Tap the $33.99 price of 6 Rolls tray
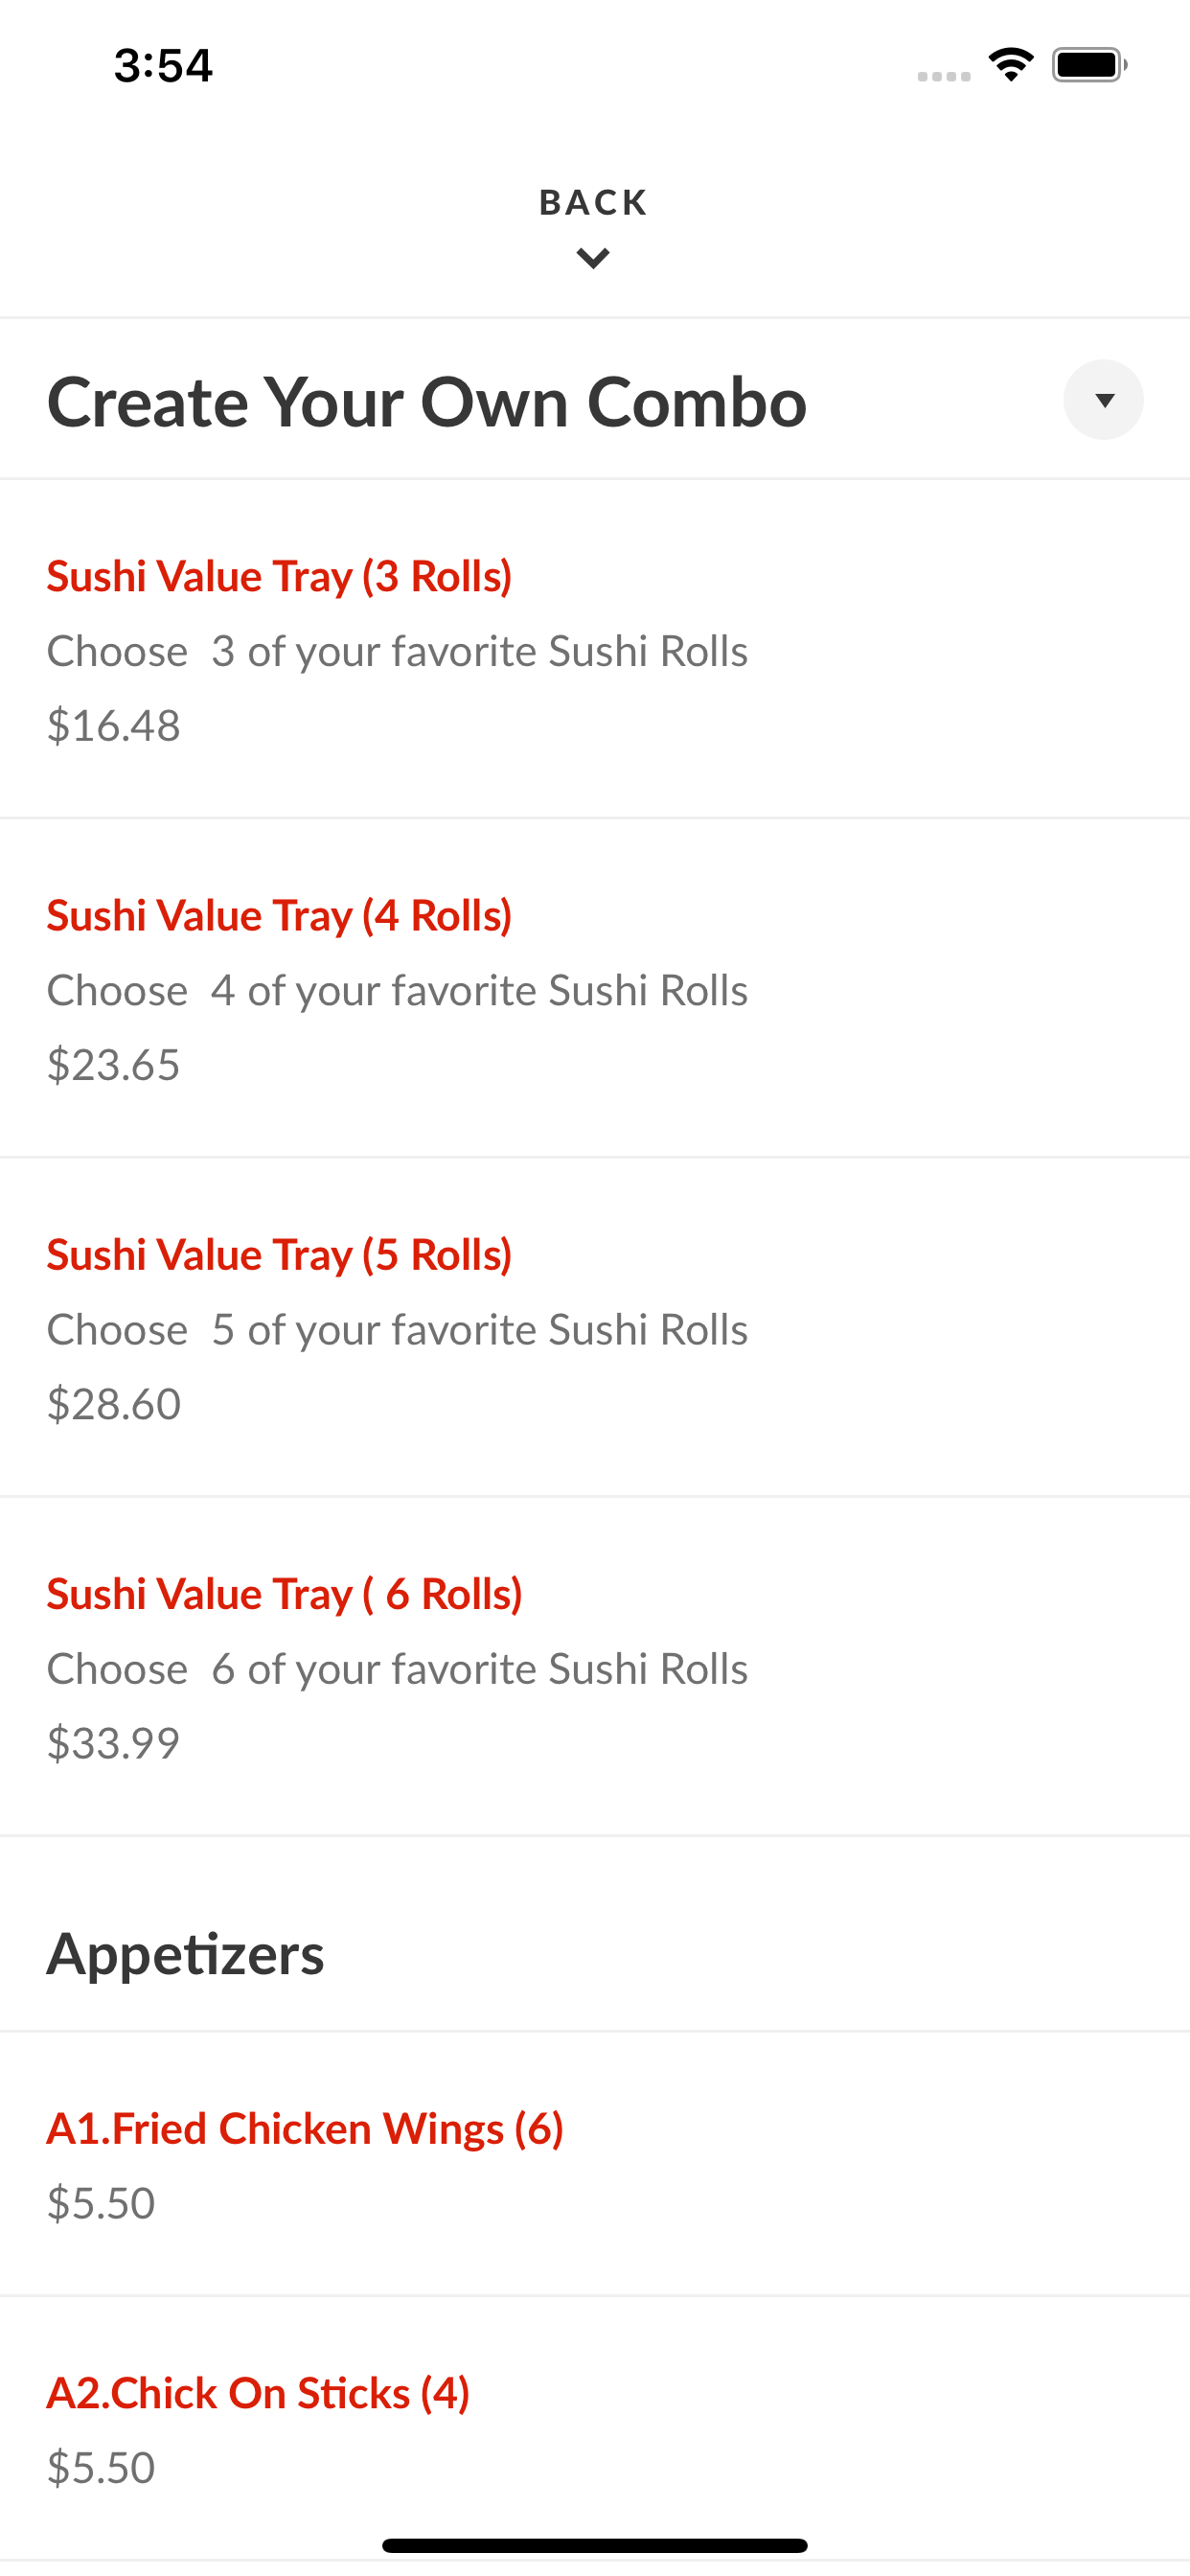The height and width of the screenshot is (2576, 1190). pyautogui.click(x=114, y=1743)
